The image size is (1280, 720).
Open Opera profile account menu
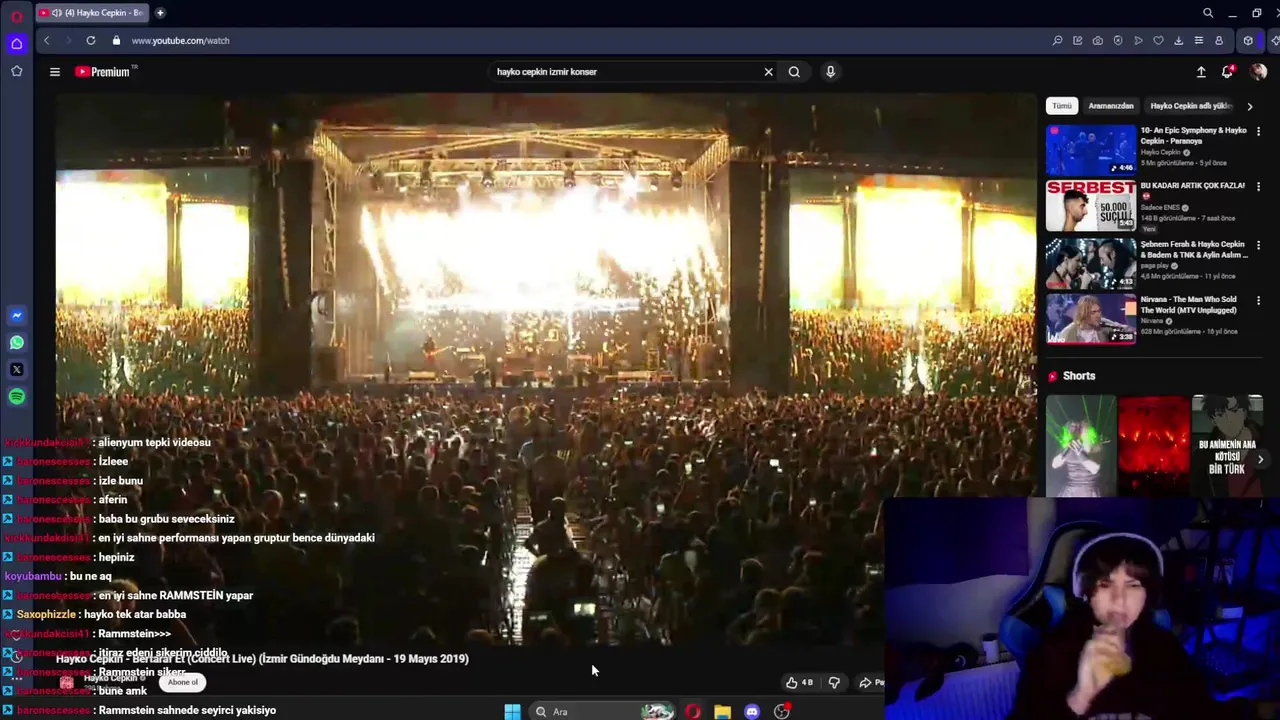pyautogui.click(x=1218, y=40)
